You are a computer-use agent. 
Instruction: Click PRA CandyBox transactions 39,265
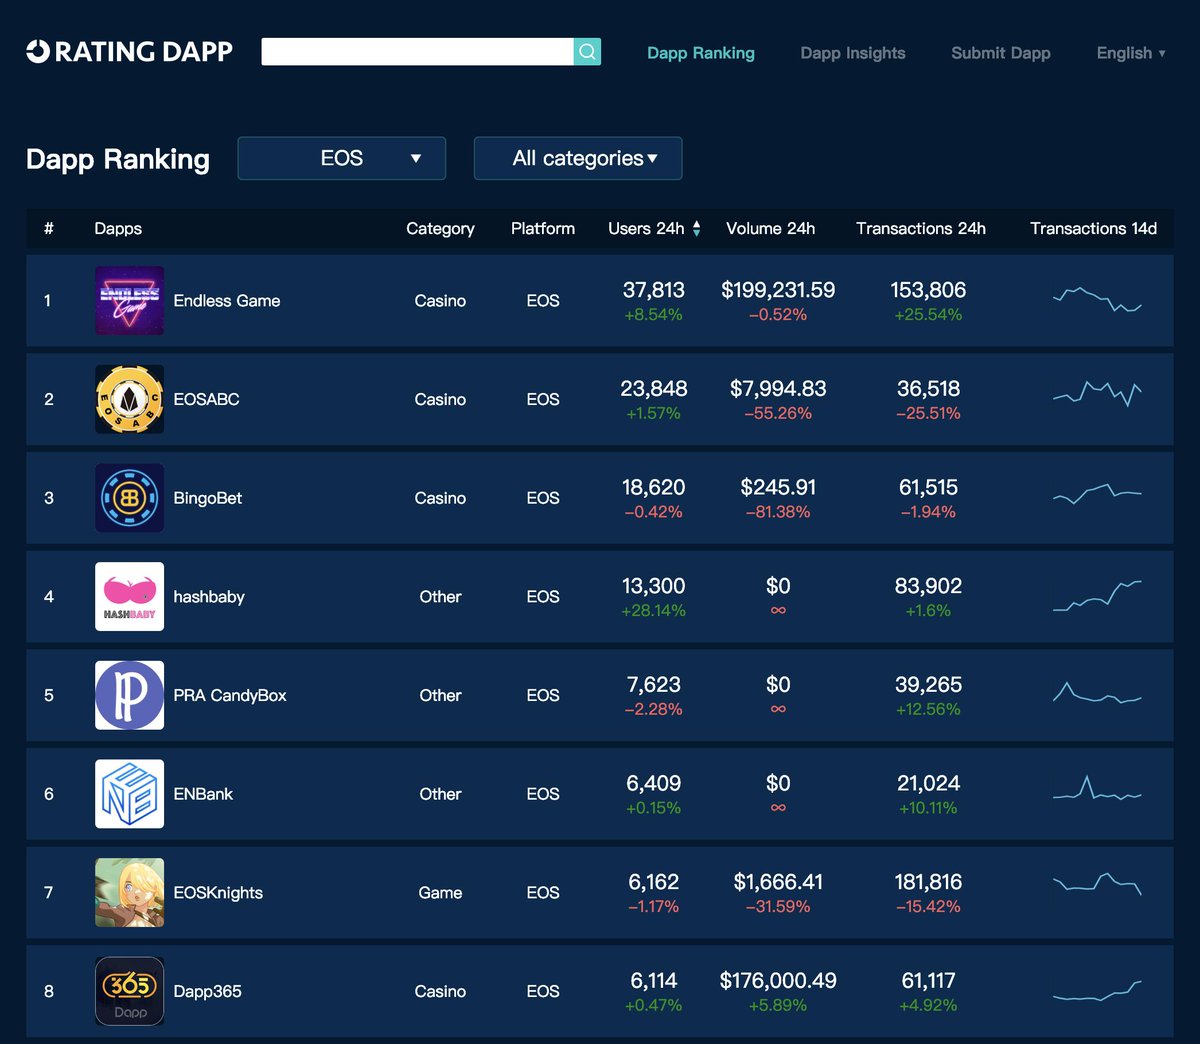click(x=928, y=685)
